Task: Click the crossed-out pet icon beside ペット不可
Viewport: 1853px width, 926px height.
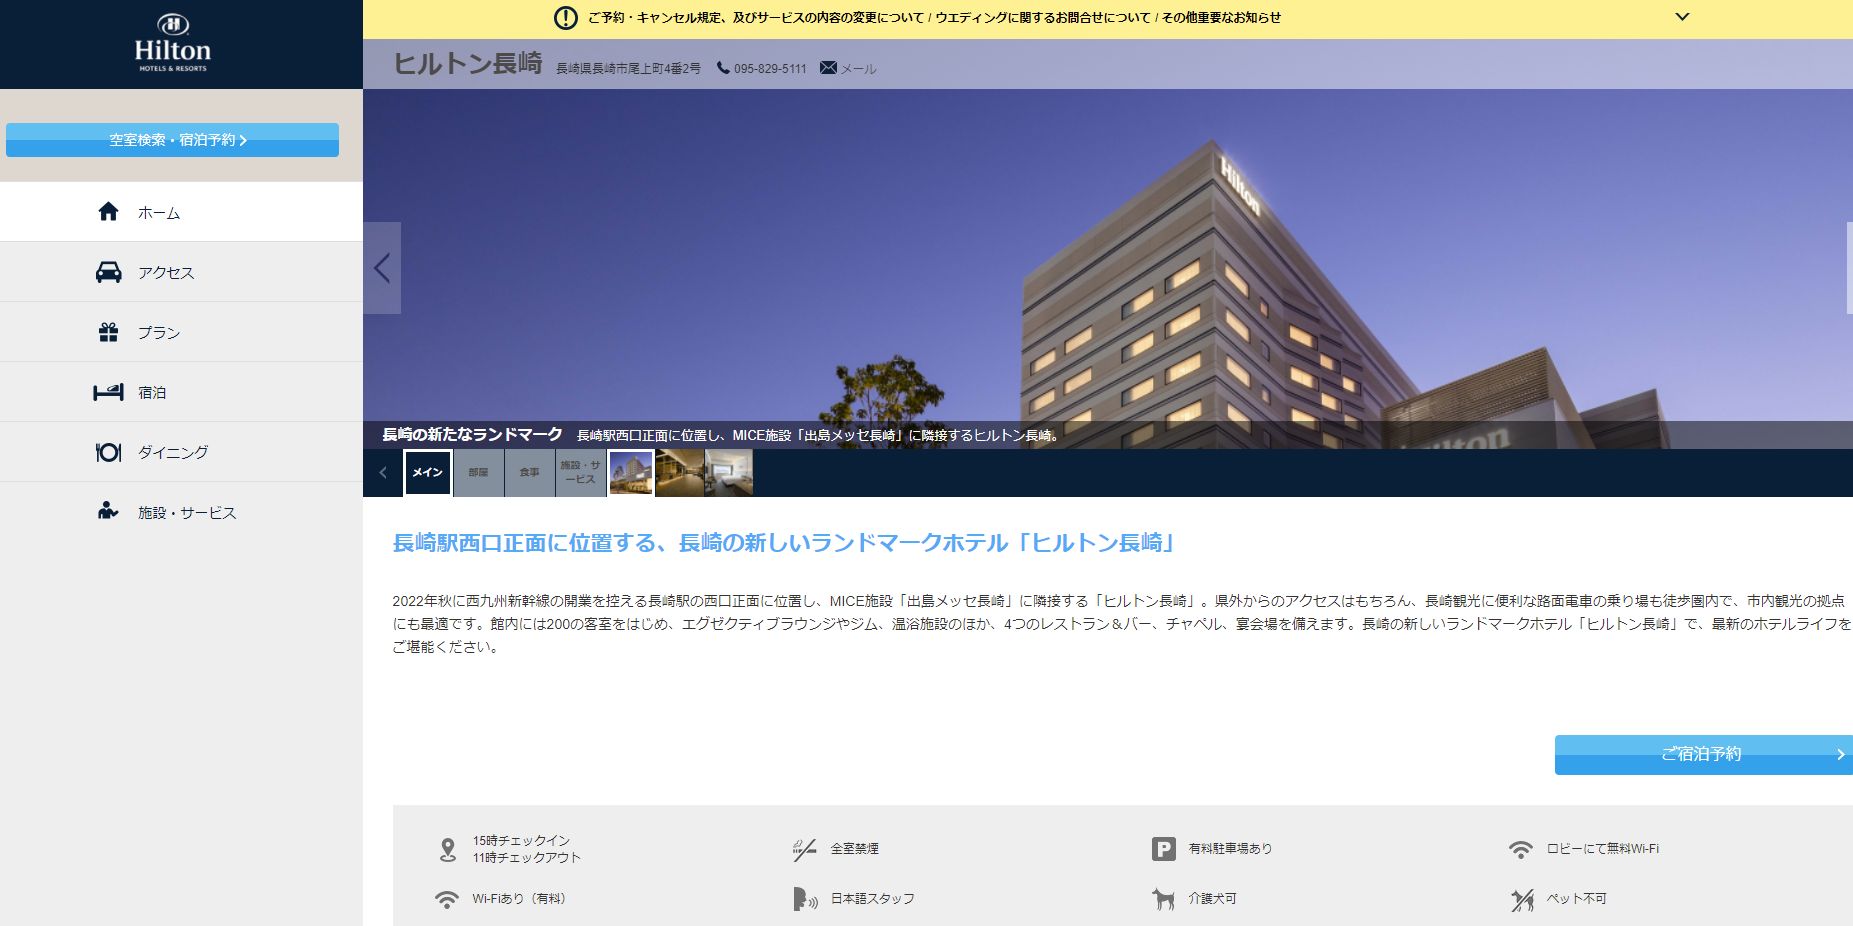Action: tap(1521, 900)
